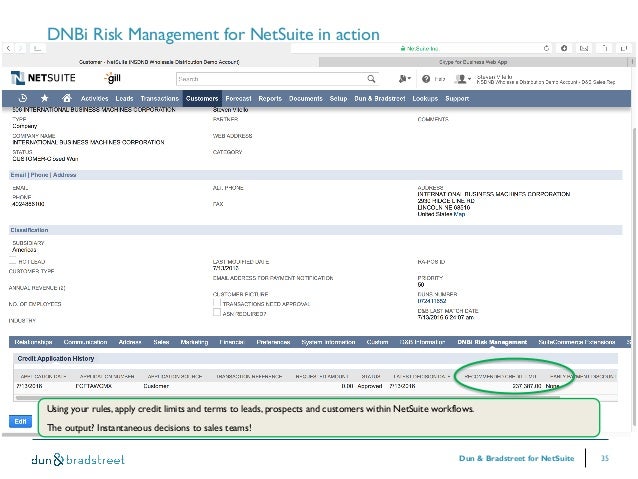Toggle the Hot Lead checkbox
Viewport: 638px width, 479px height.
13,261
